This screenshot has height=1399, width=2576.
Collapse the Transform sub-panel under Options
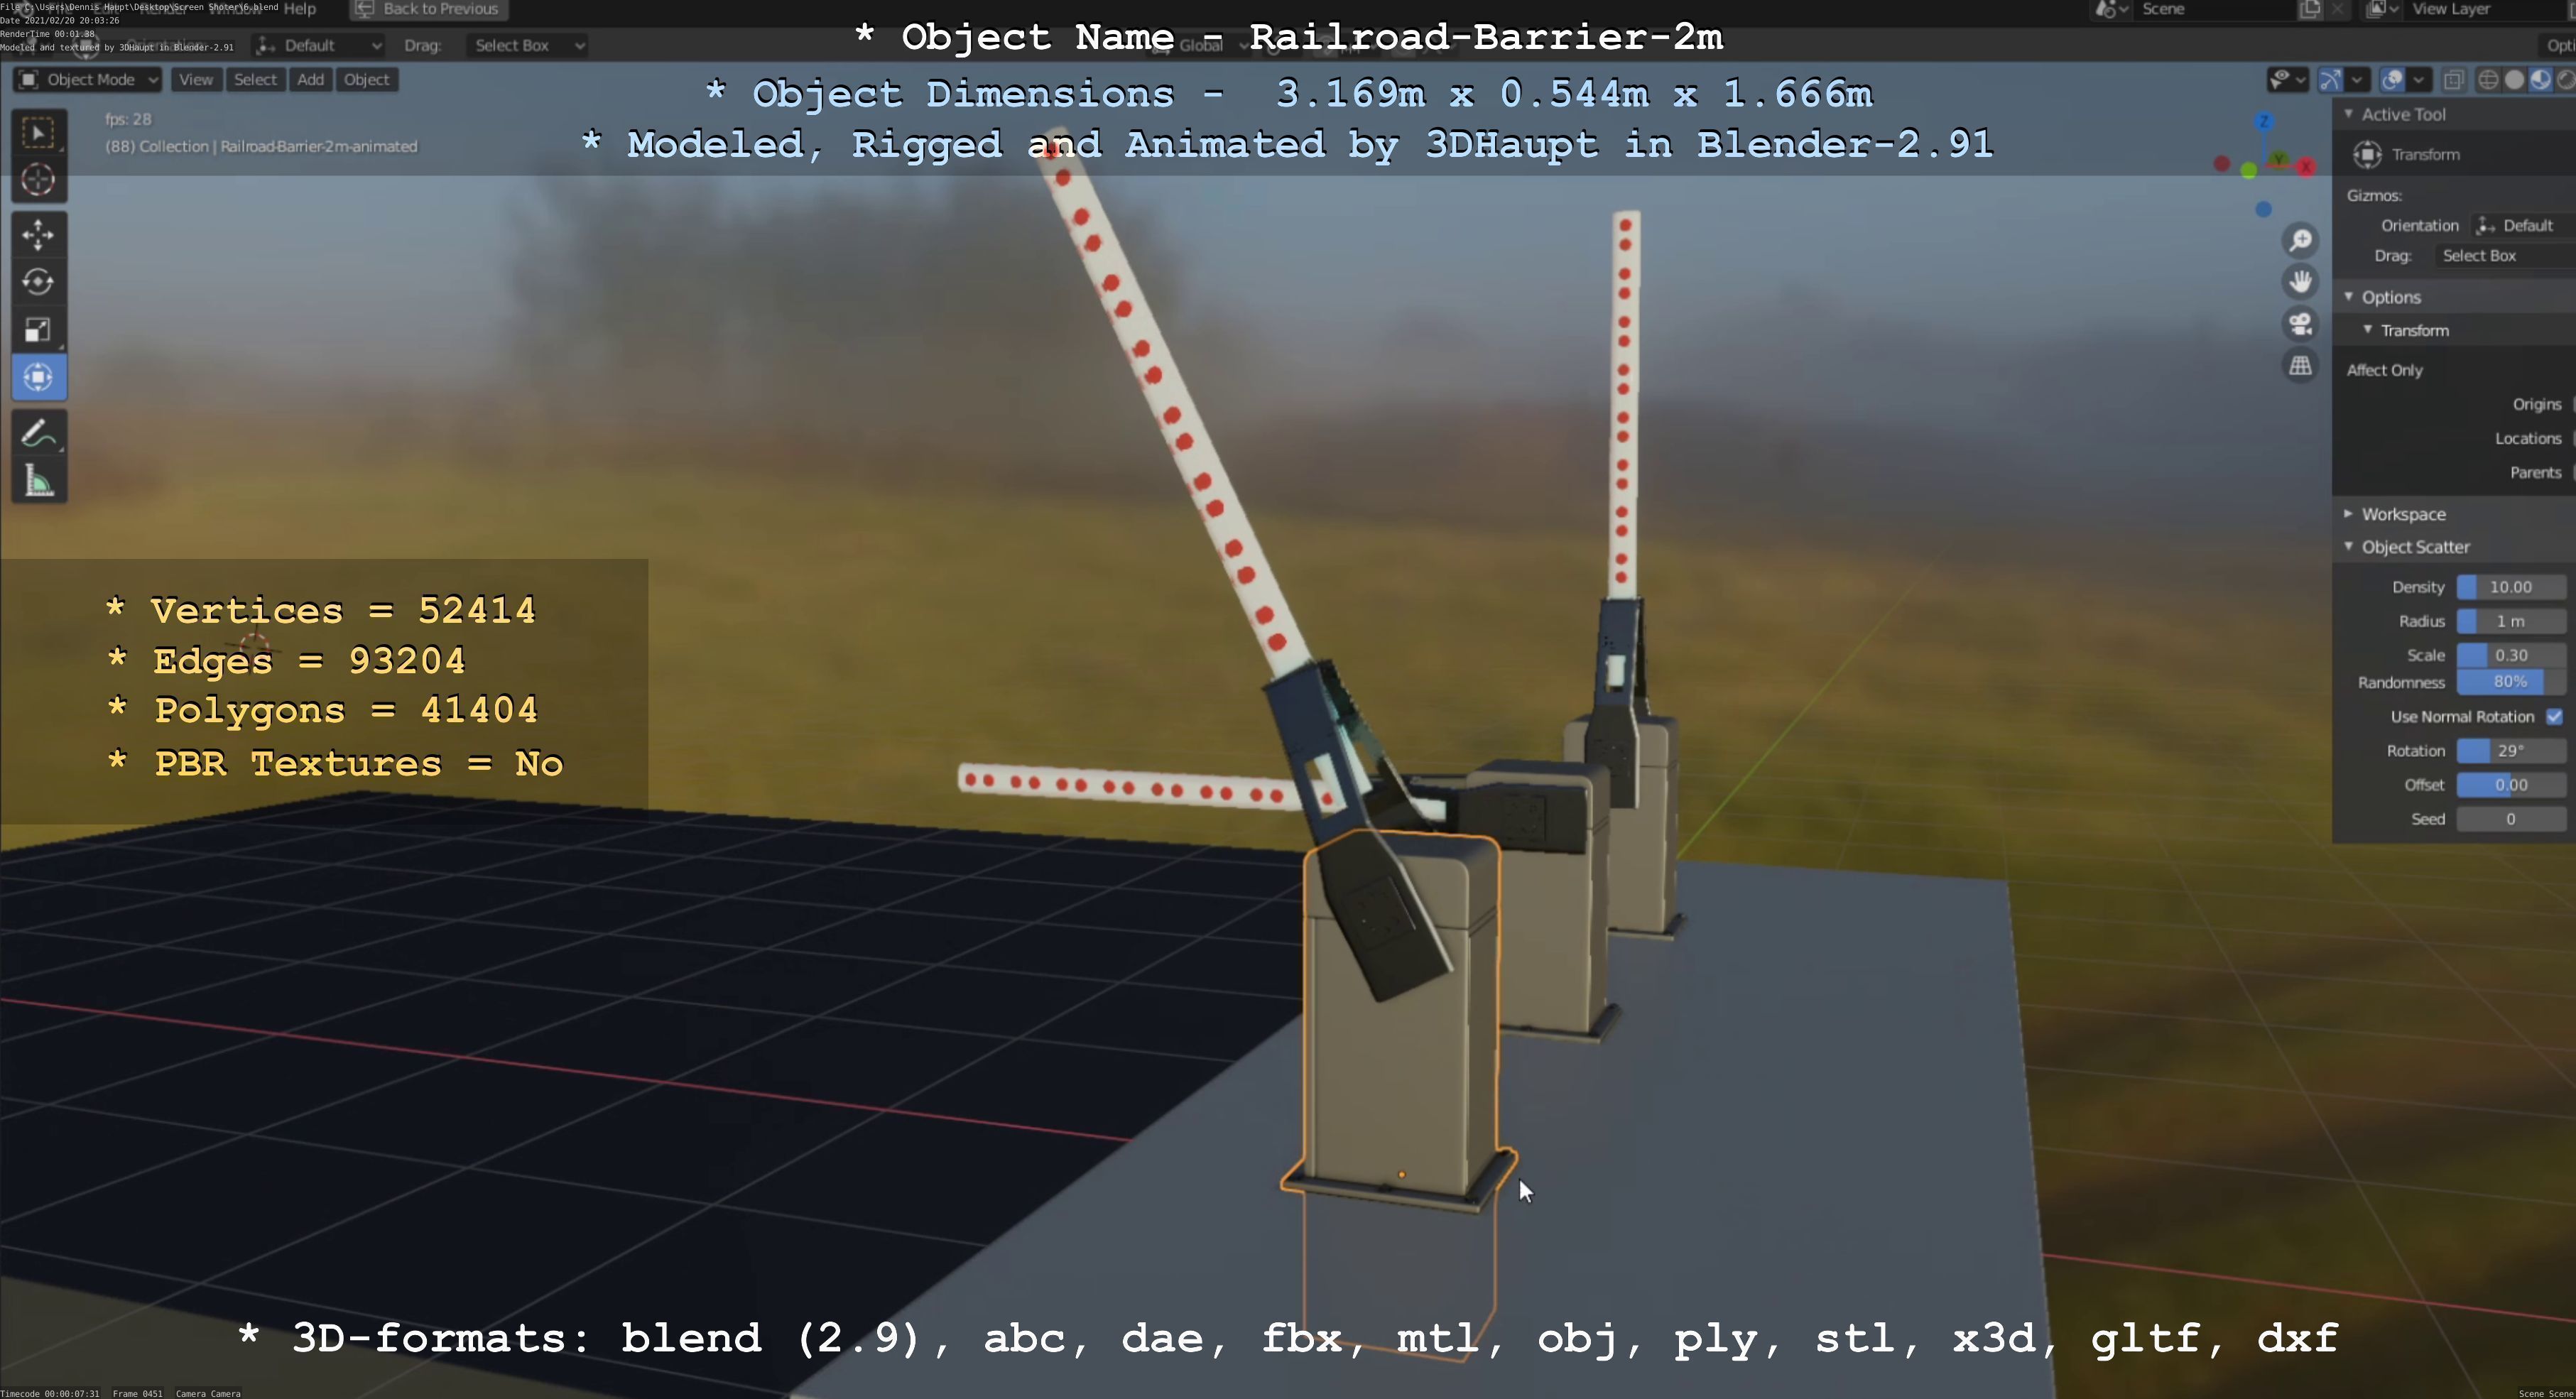[2368, 330]
